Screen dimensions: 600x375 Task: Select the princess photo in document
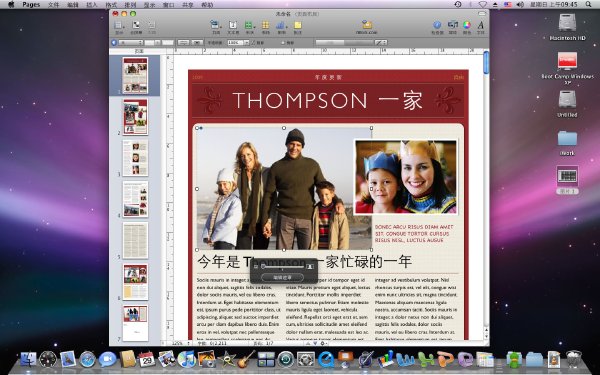[406, 177]
